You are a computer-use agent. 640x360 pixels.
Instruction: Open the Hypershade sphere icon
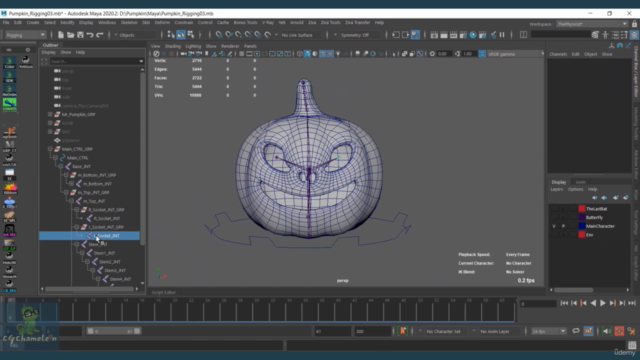(x=473, y=35)
